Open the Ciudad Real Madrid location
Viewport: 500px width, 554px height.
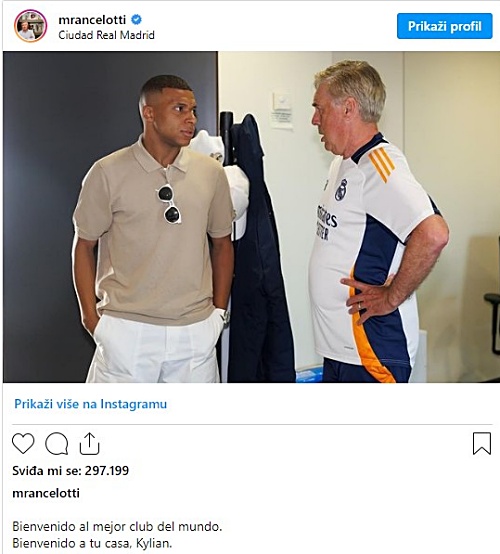[106, 35]
